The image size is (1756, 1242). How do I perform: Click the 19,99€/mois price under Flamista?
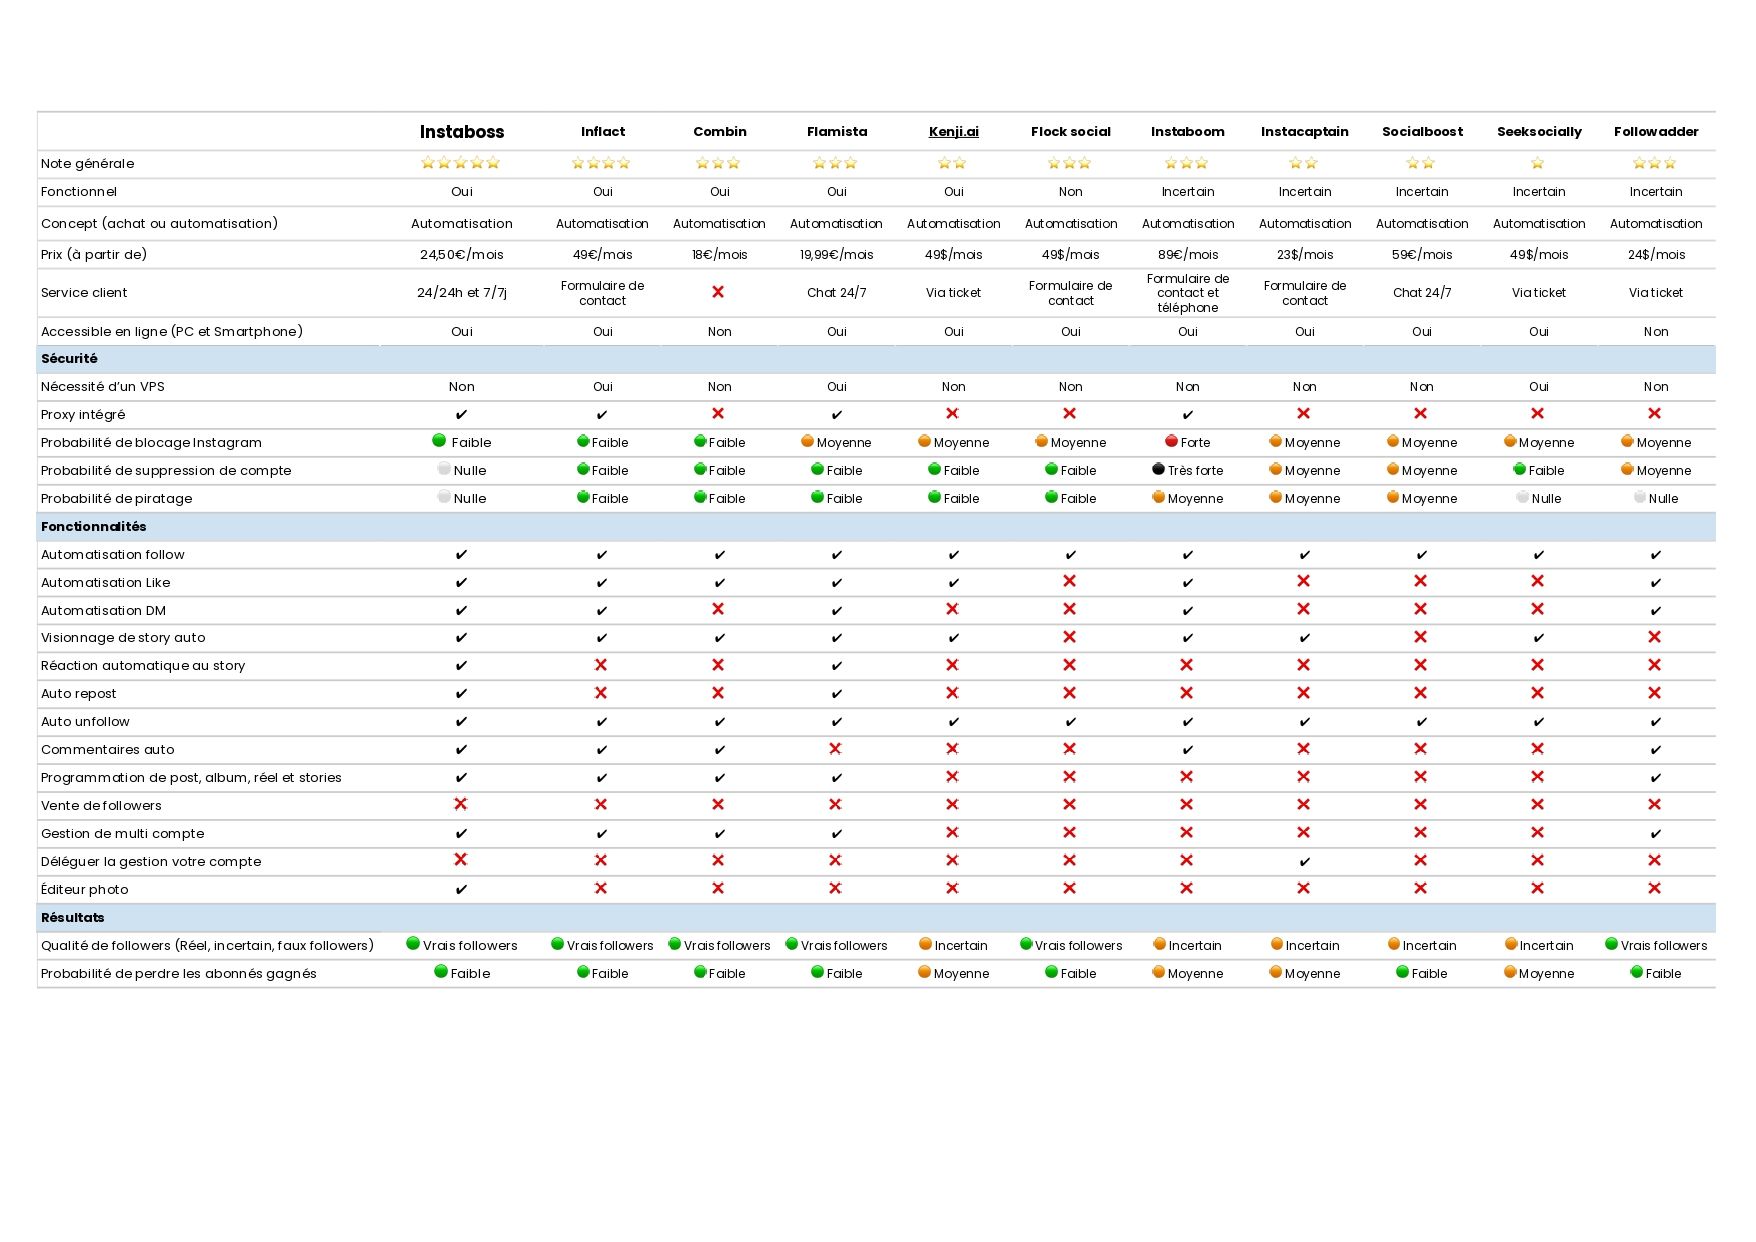837,254
